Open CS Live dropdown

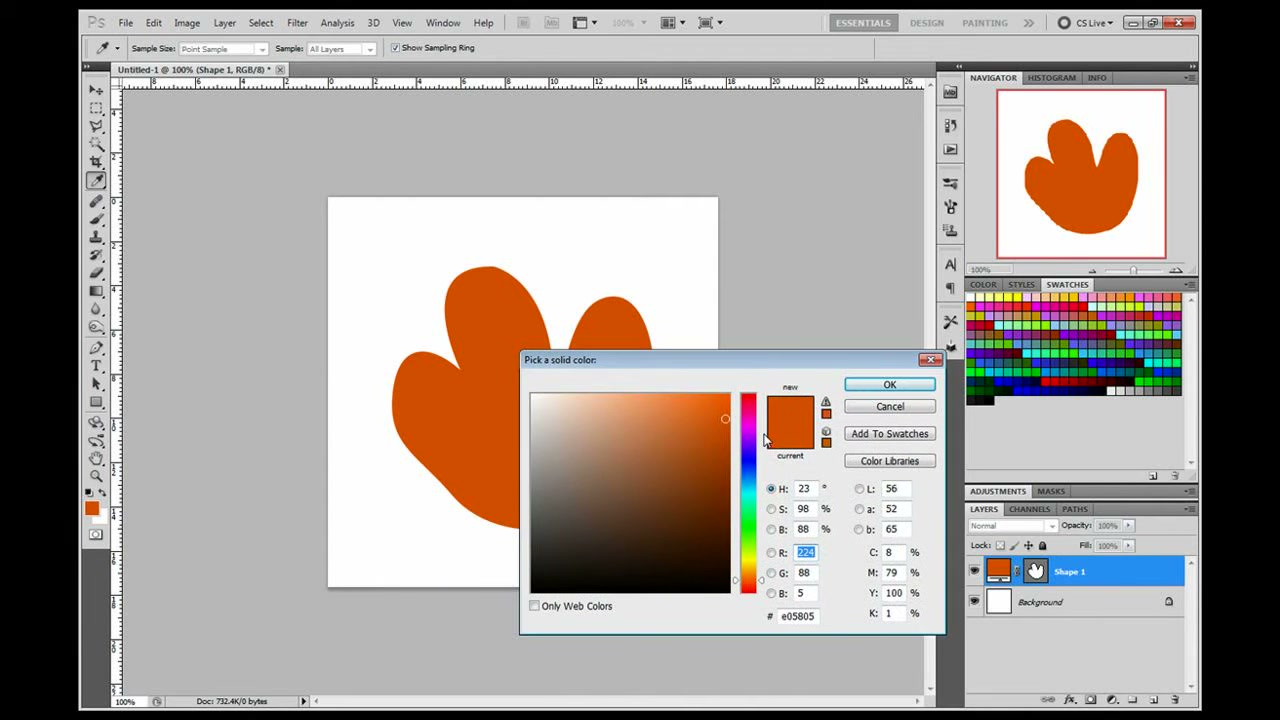pyautogui.click(x=1085, y=23)
